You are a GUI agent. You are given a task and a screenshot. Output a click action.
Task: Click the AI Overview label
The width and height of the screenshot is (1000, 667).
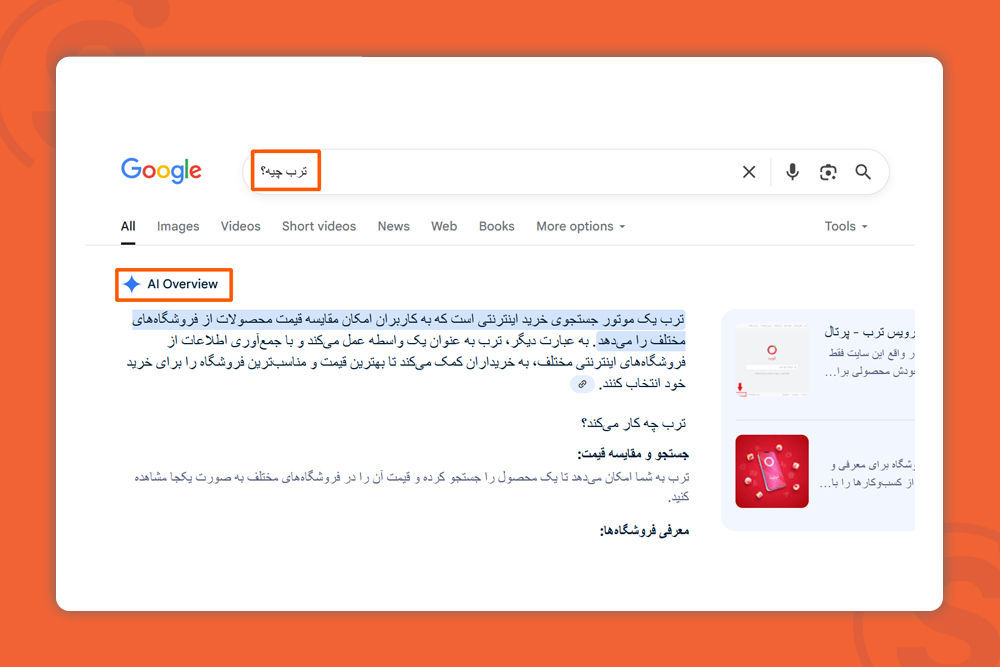[x=182, y=284]
